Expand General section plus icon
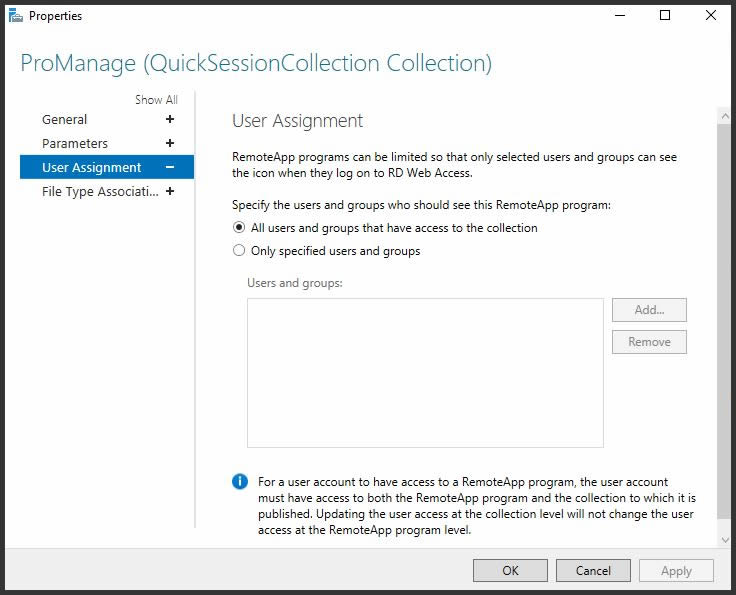The width and height of the screenshot is (736, 595). [170, 119]
